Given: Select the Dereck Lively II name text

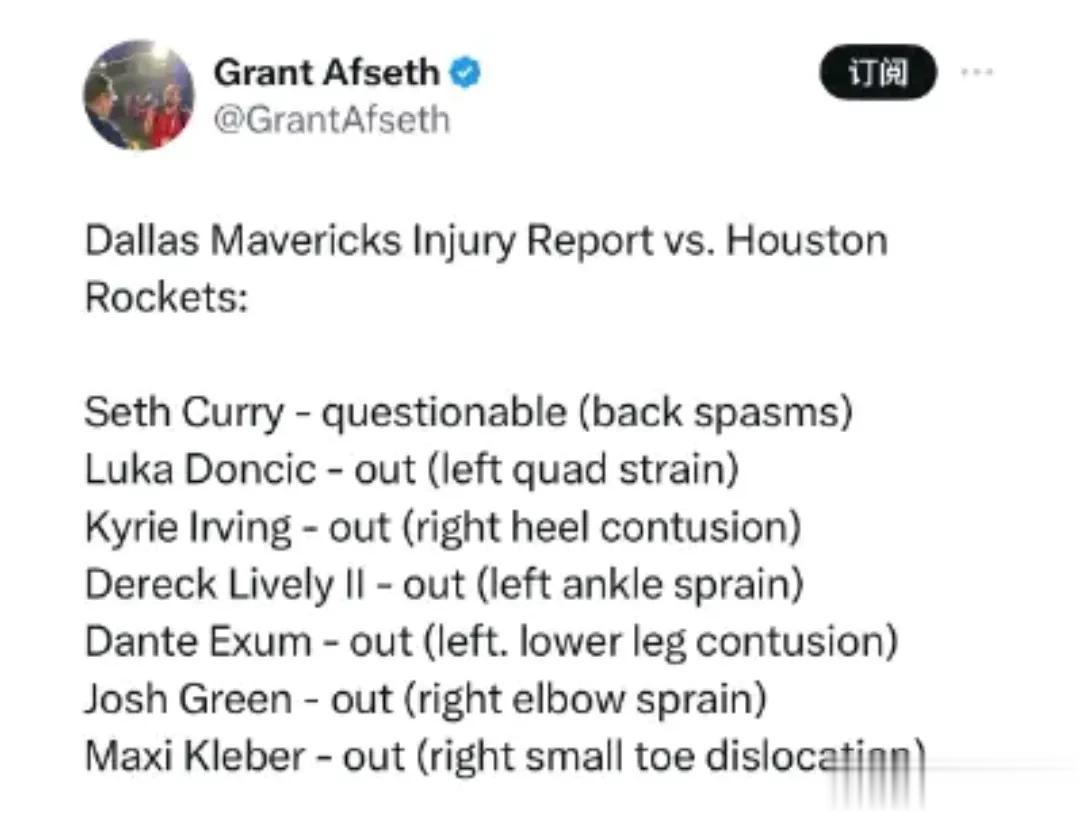Looking at the screenshot, I should pyautogui.click(x=225, y=585).
